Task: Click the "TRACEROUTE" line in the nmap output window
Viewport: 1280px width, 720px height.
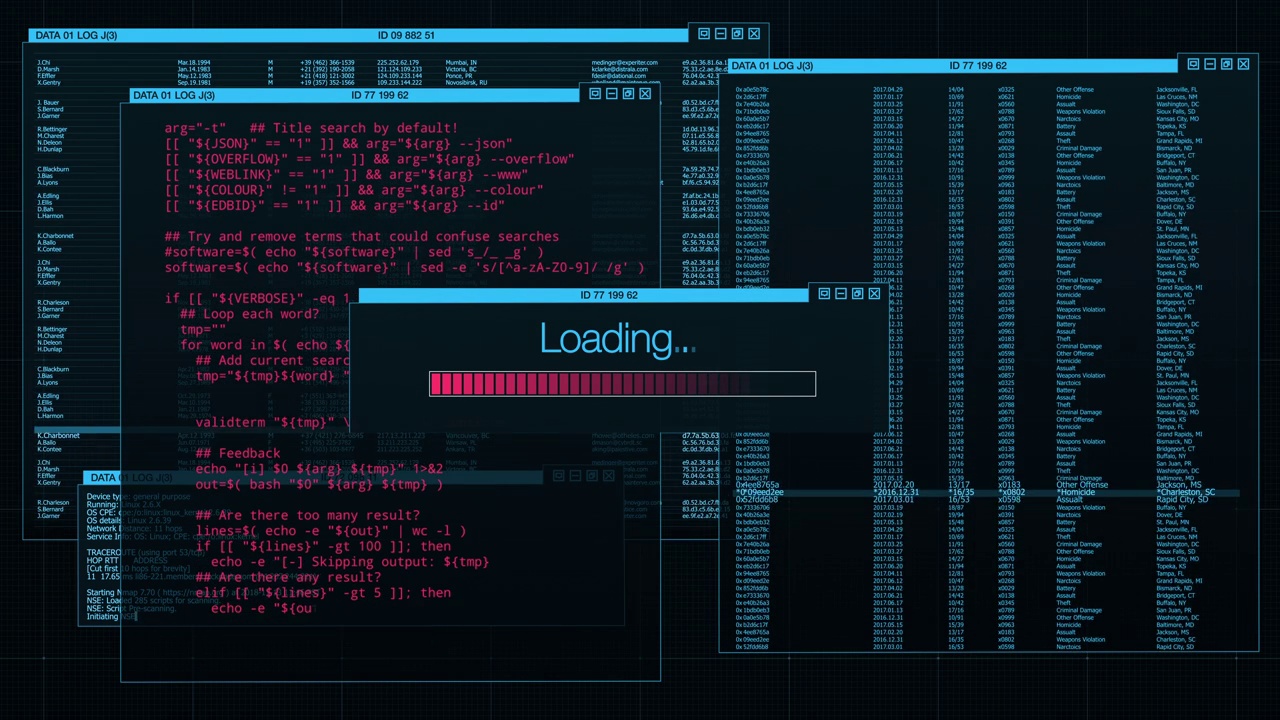Action: [x=146, y=553]
